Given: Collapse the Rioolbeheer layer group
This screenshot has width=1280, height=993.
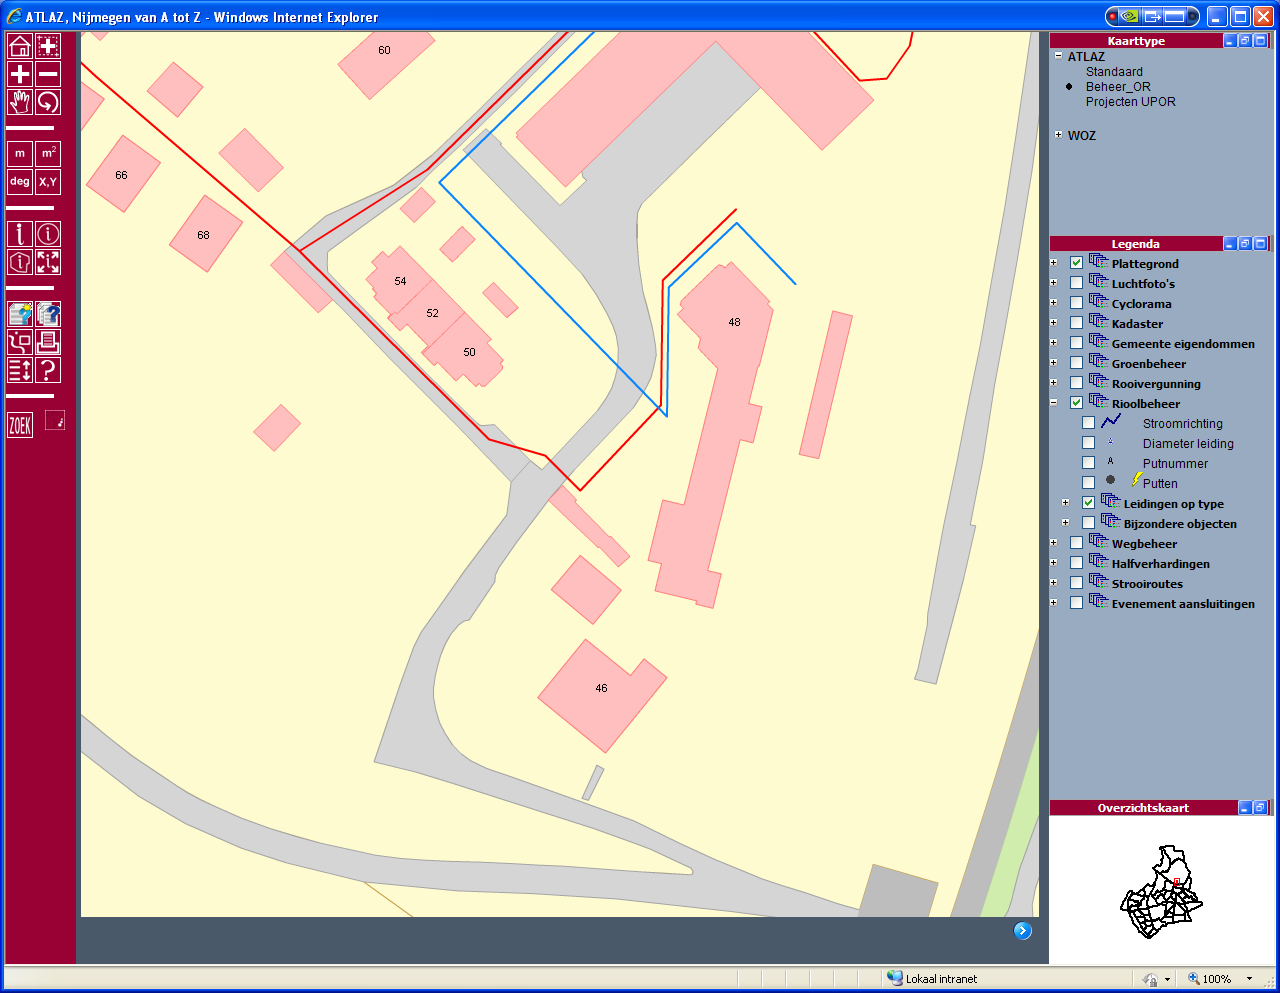Looking at the screenshot, I should coord(1053,403).
